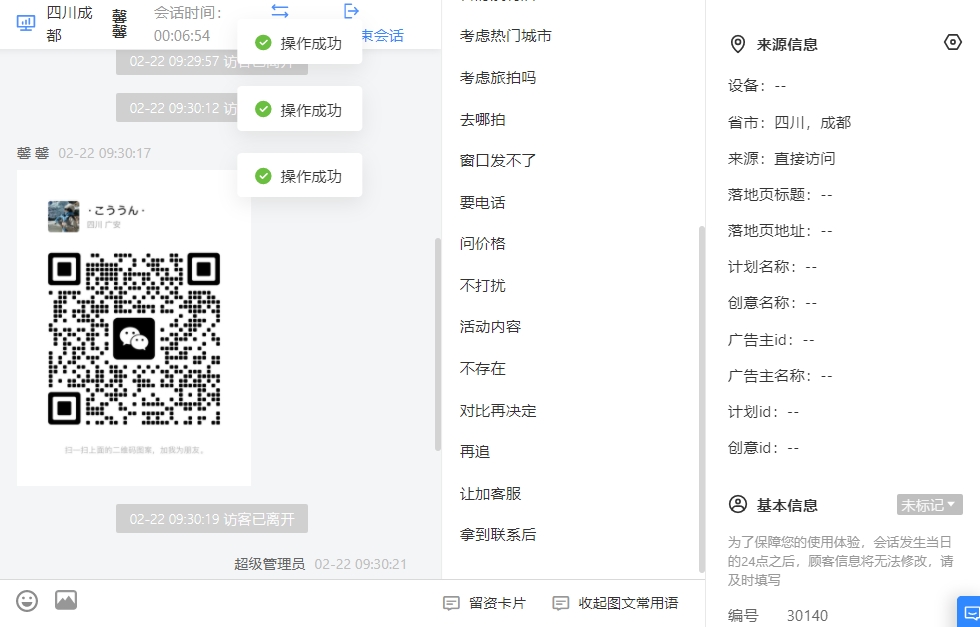
Task: Click the 省市：四川，成都 row
Action: 789,123
